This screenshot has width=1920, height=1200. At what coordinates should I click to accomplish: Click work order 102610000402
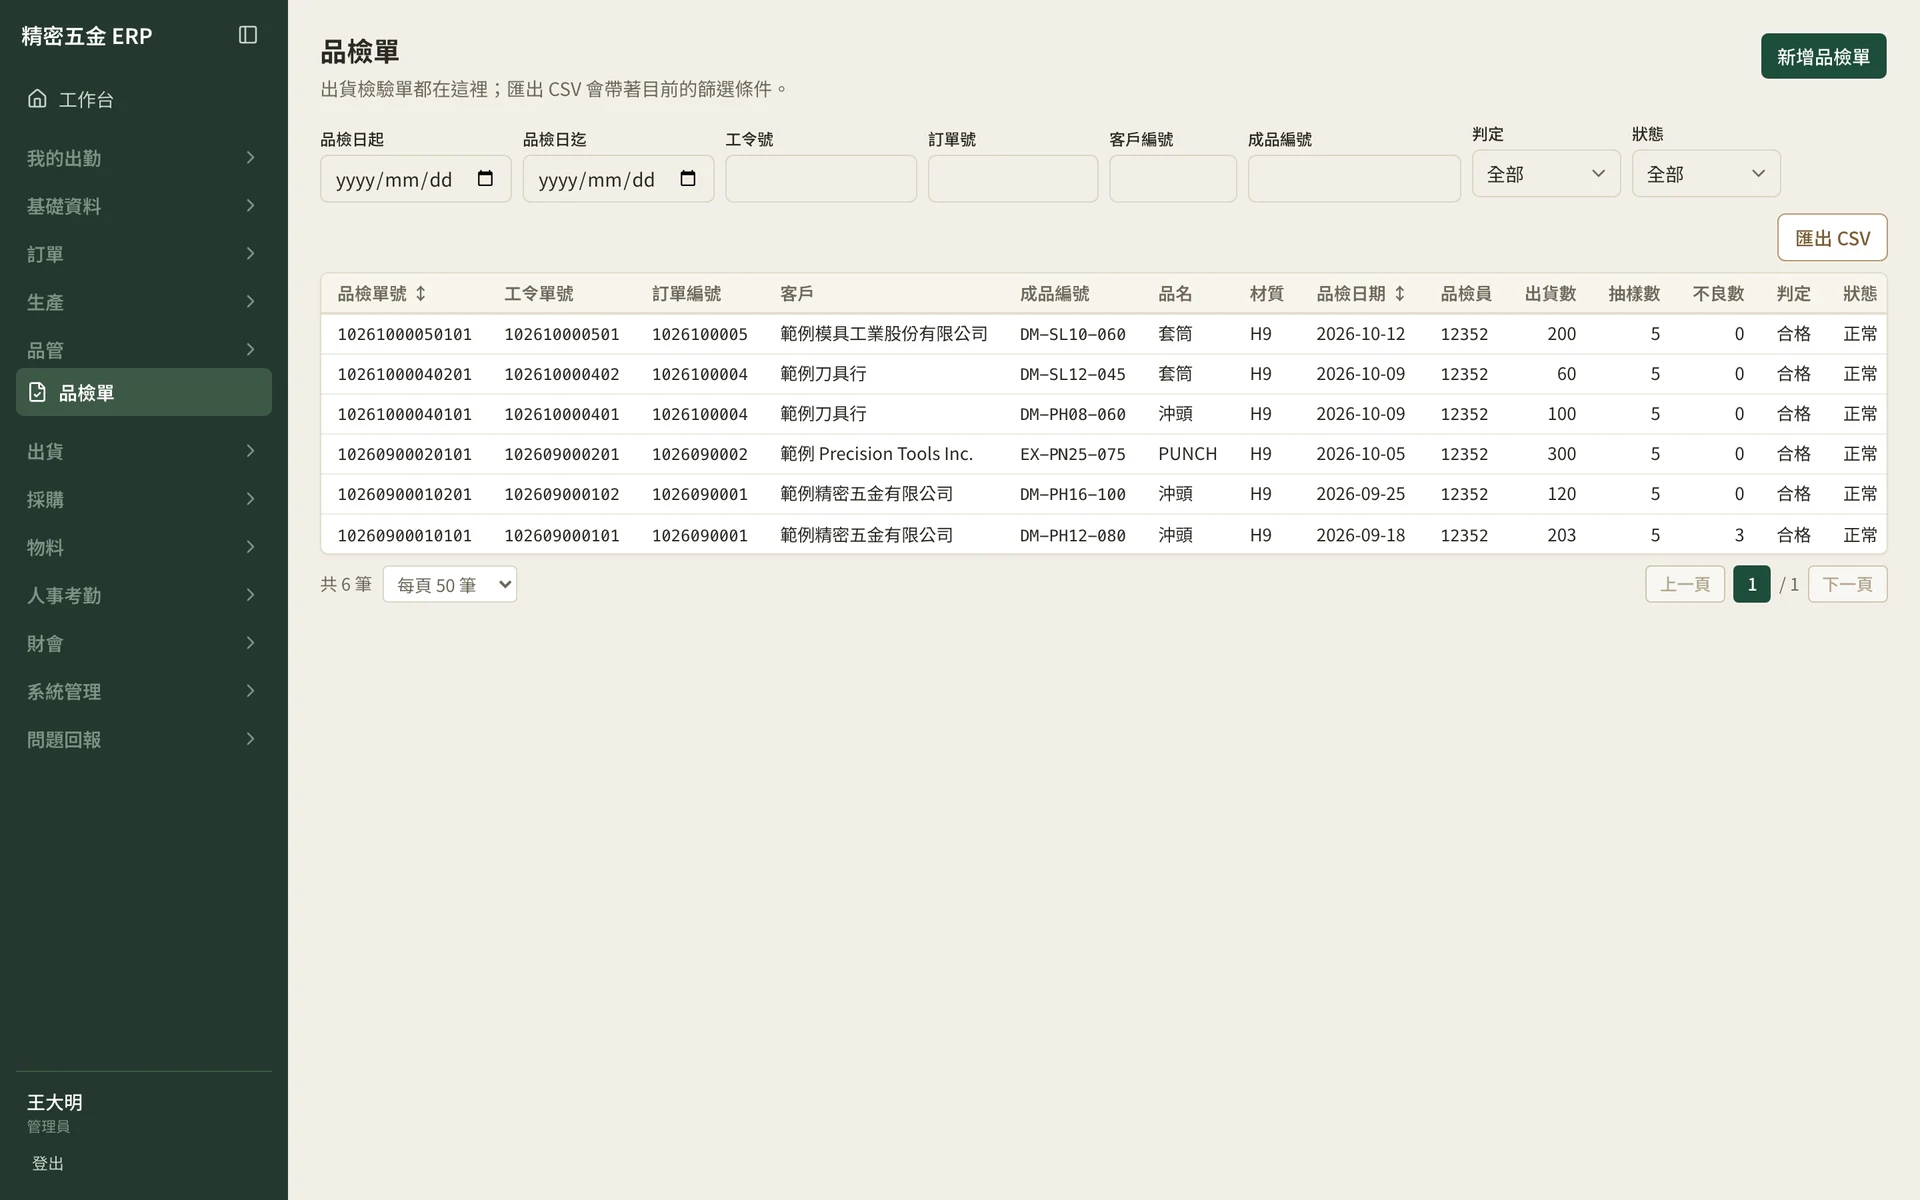click(561, 374)
